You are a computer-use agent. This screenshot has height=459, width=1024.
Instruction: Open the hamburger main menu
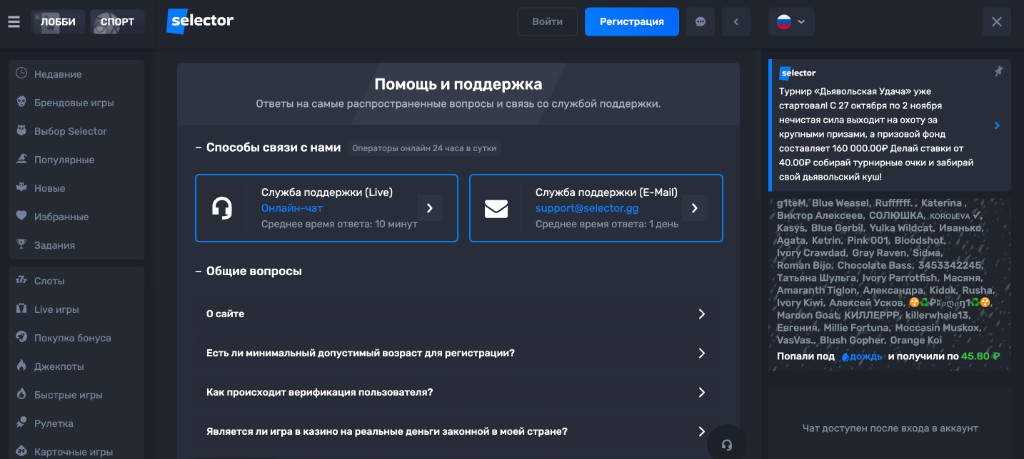[14, 22]
